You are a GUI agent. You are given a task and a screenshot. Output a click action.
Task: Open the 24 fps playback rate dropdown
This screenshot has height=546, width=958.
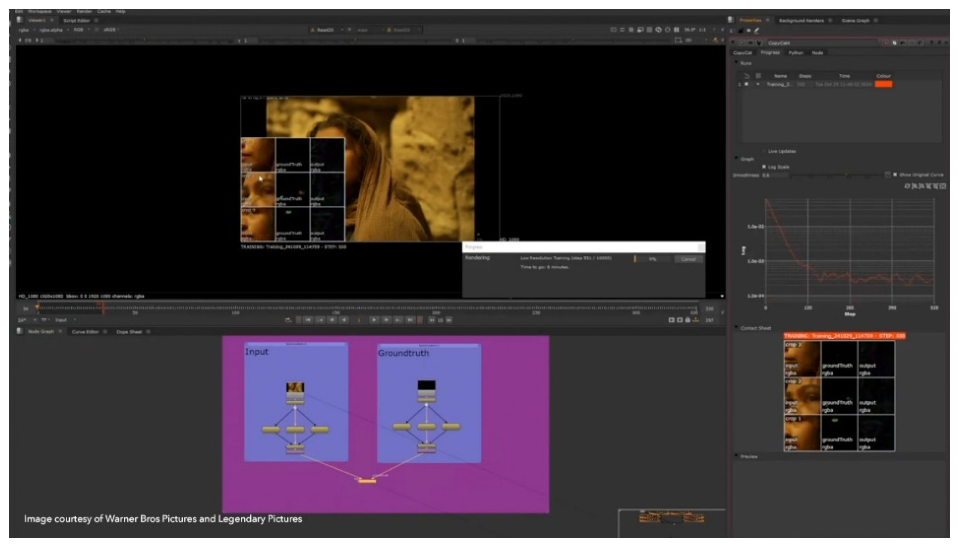pyautogui.click(x=27, y=319)
